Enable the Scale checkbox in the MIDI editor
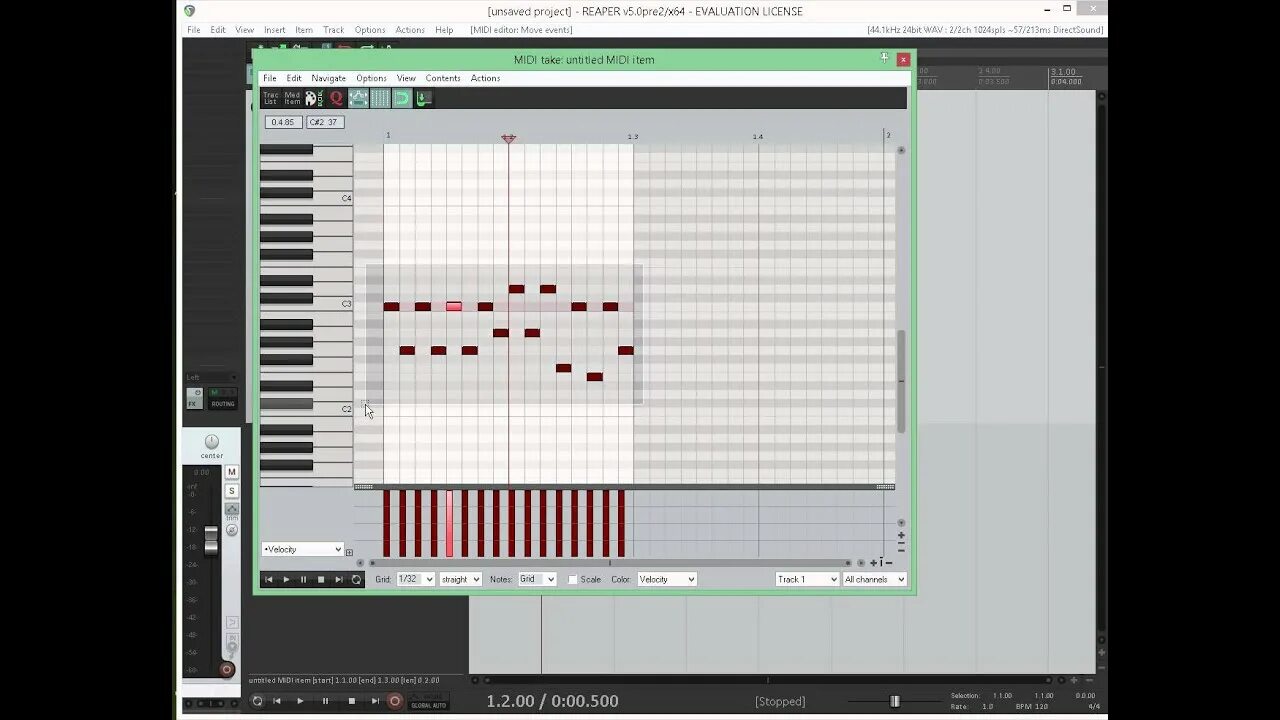 [572, 579]
